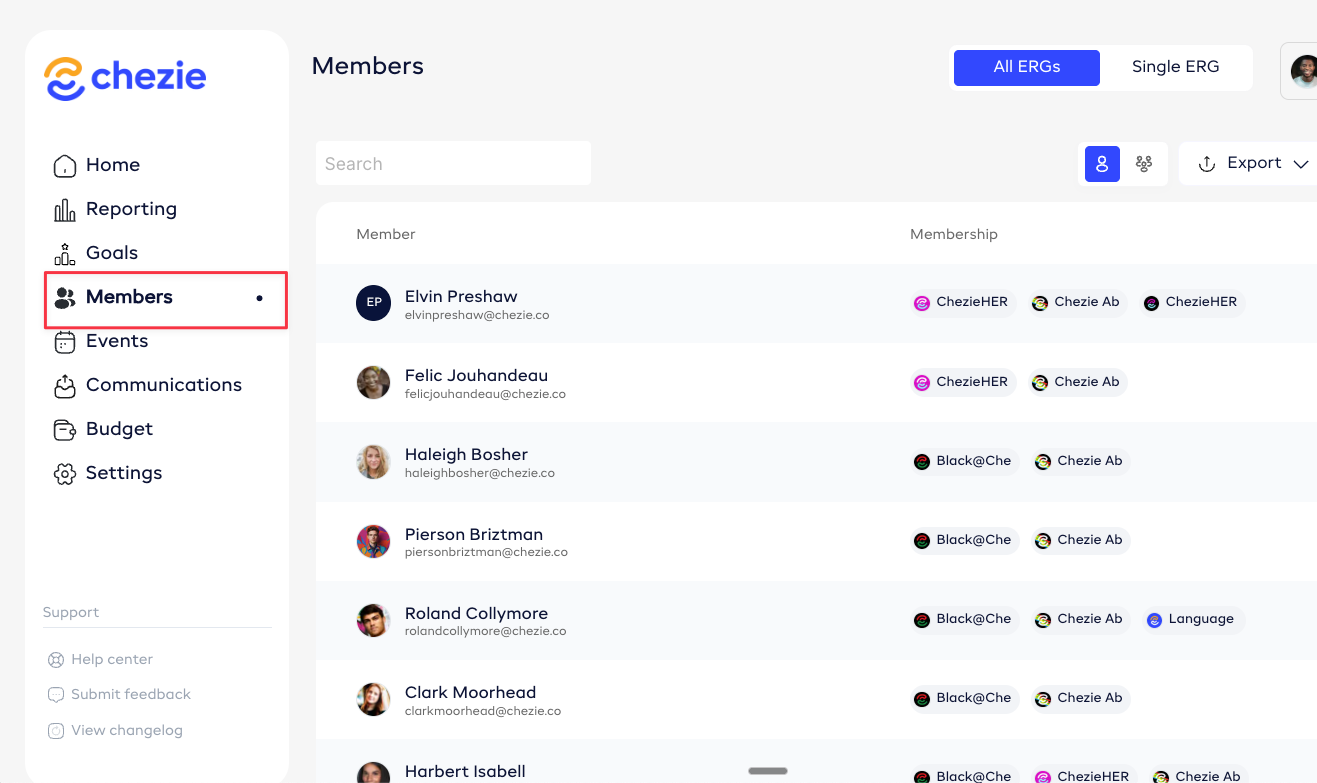Click the Chezie logo

(x=125, y=78)
